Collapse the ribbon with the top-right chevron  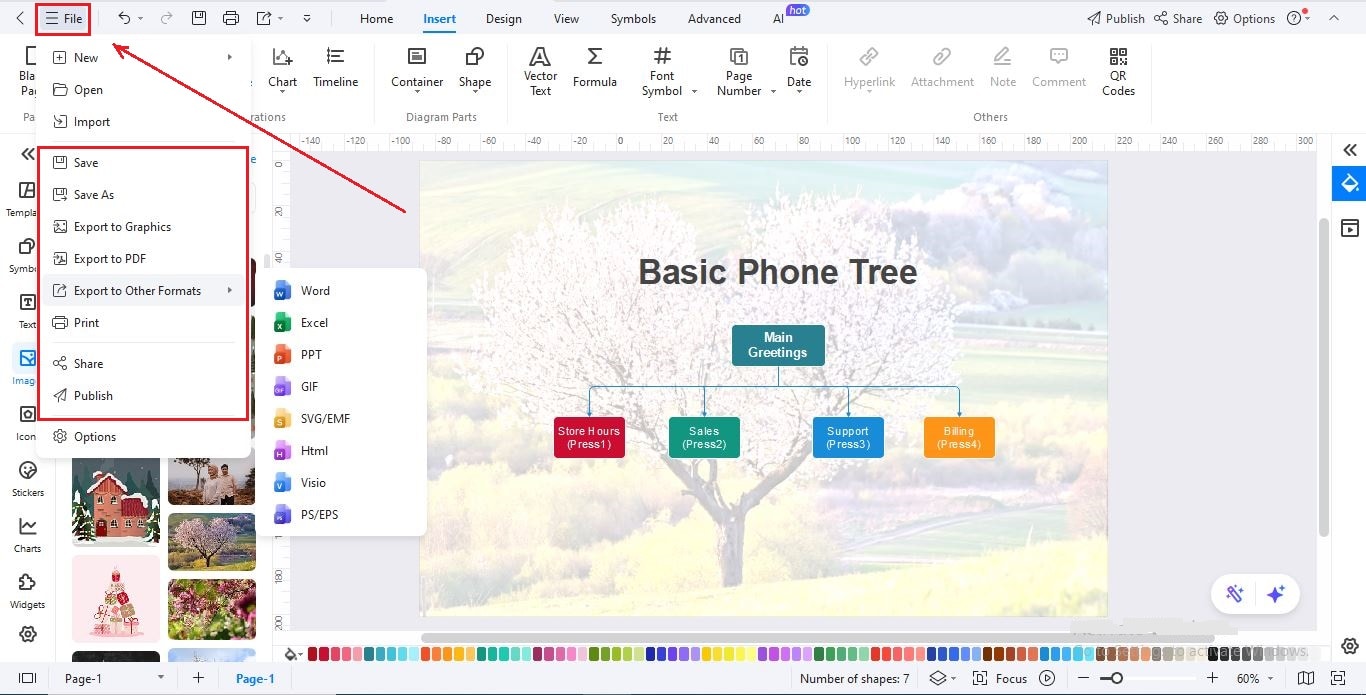click(x=1333, y=18)
